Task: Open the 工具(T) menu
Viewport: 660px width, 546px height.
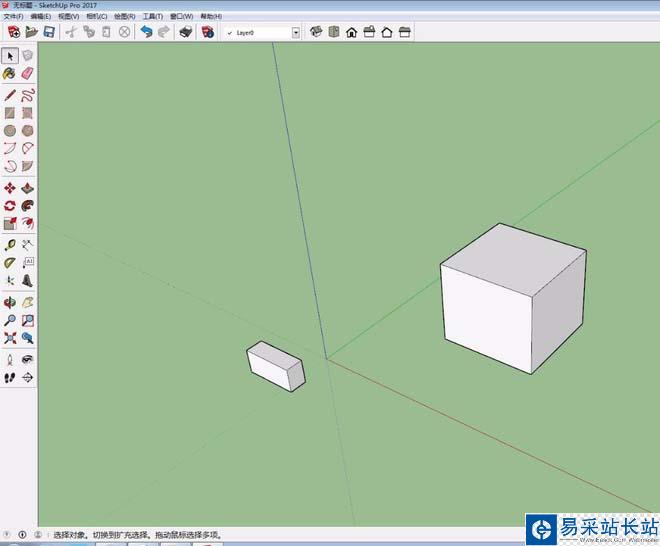Action: [153, 16]
